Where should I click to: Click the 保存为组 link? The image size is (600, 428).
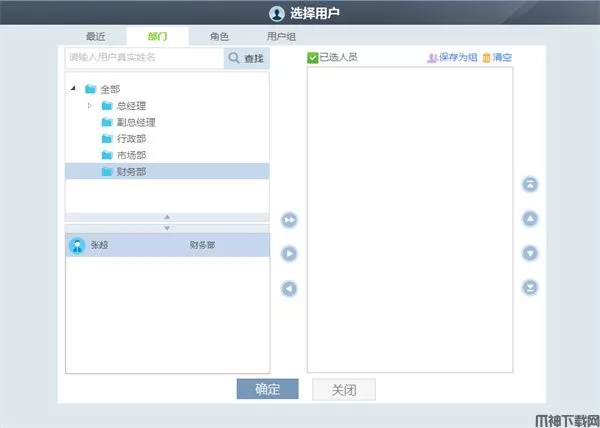pos(458,57)
